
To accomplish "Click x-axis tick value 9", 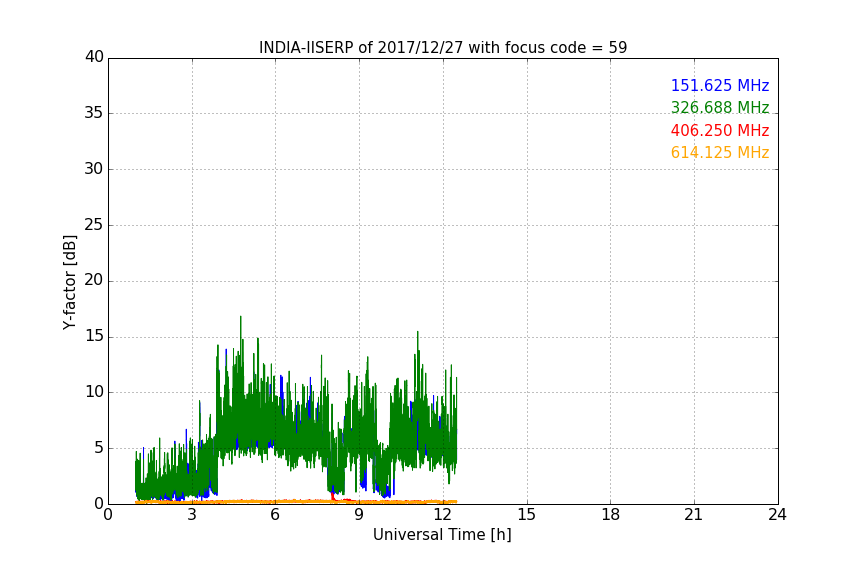I will click(x=359, y=515).
